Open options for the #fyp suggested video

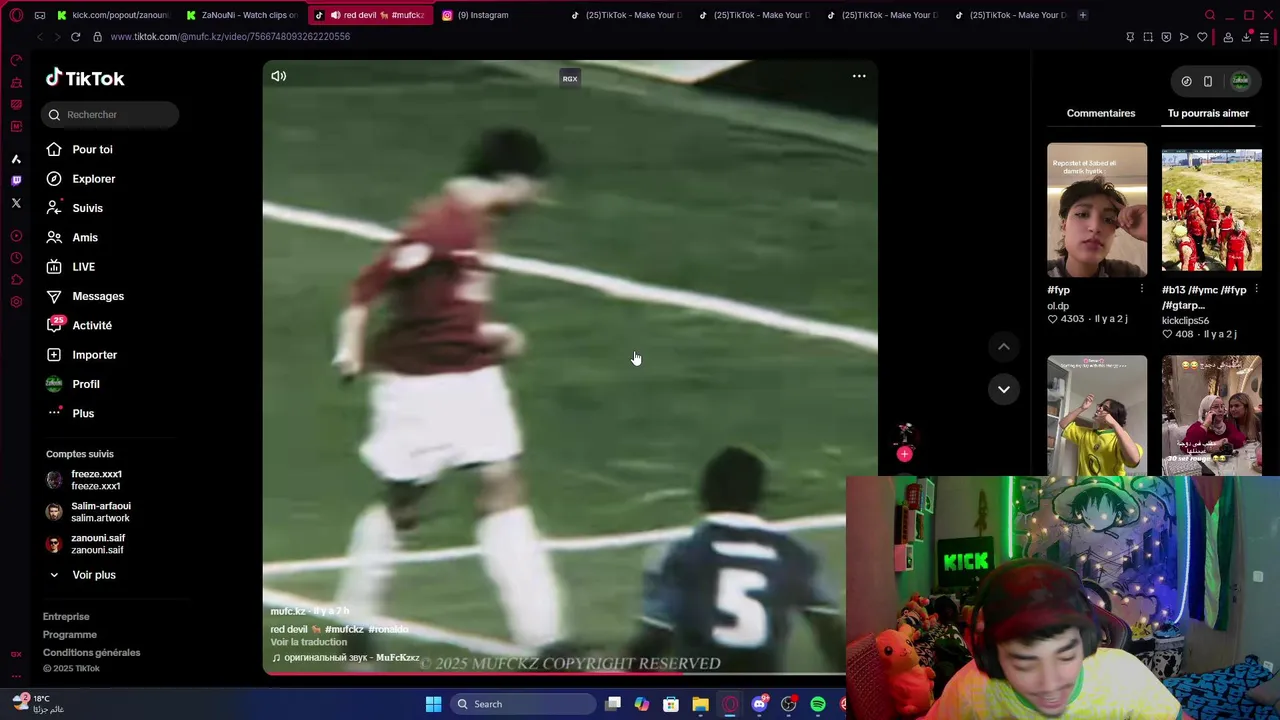1142,290
